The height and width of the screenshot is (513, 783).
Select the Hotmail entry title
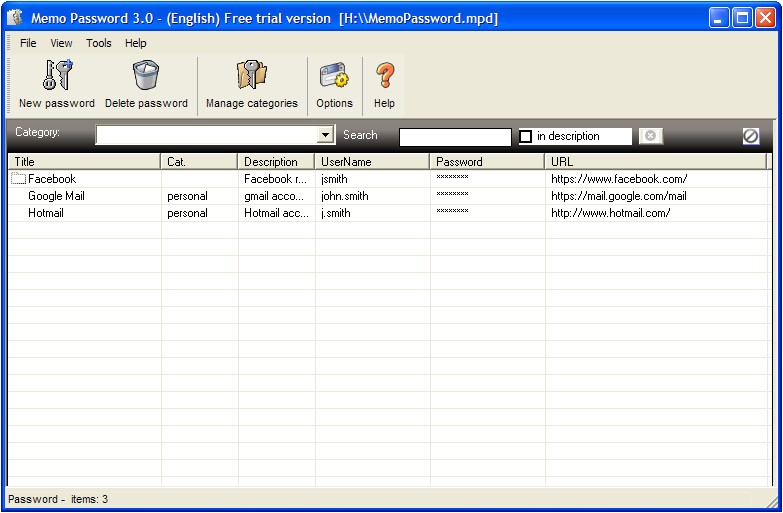tap(45, 213)
